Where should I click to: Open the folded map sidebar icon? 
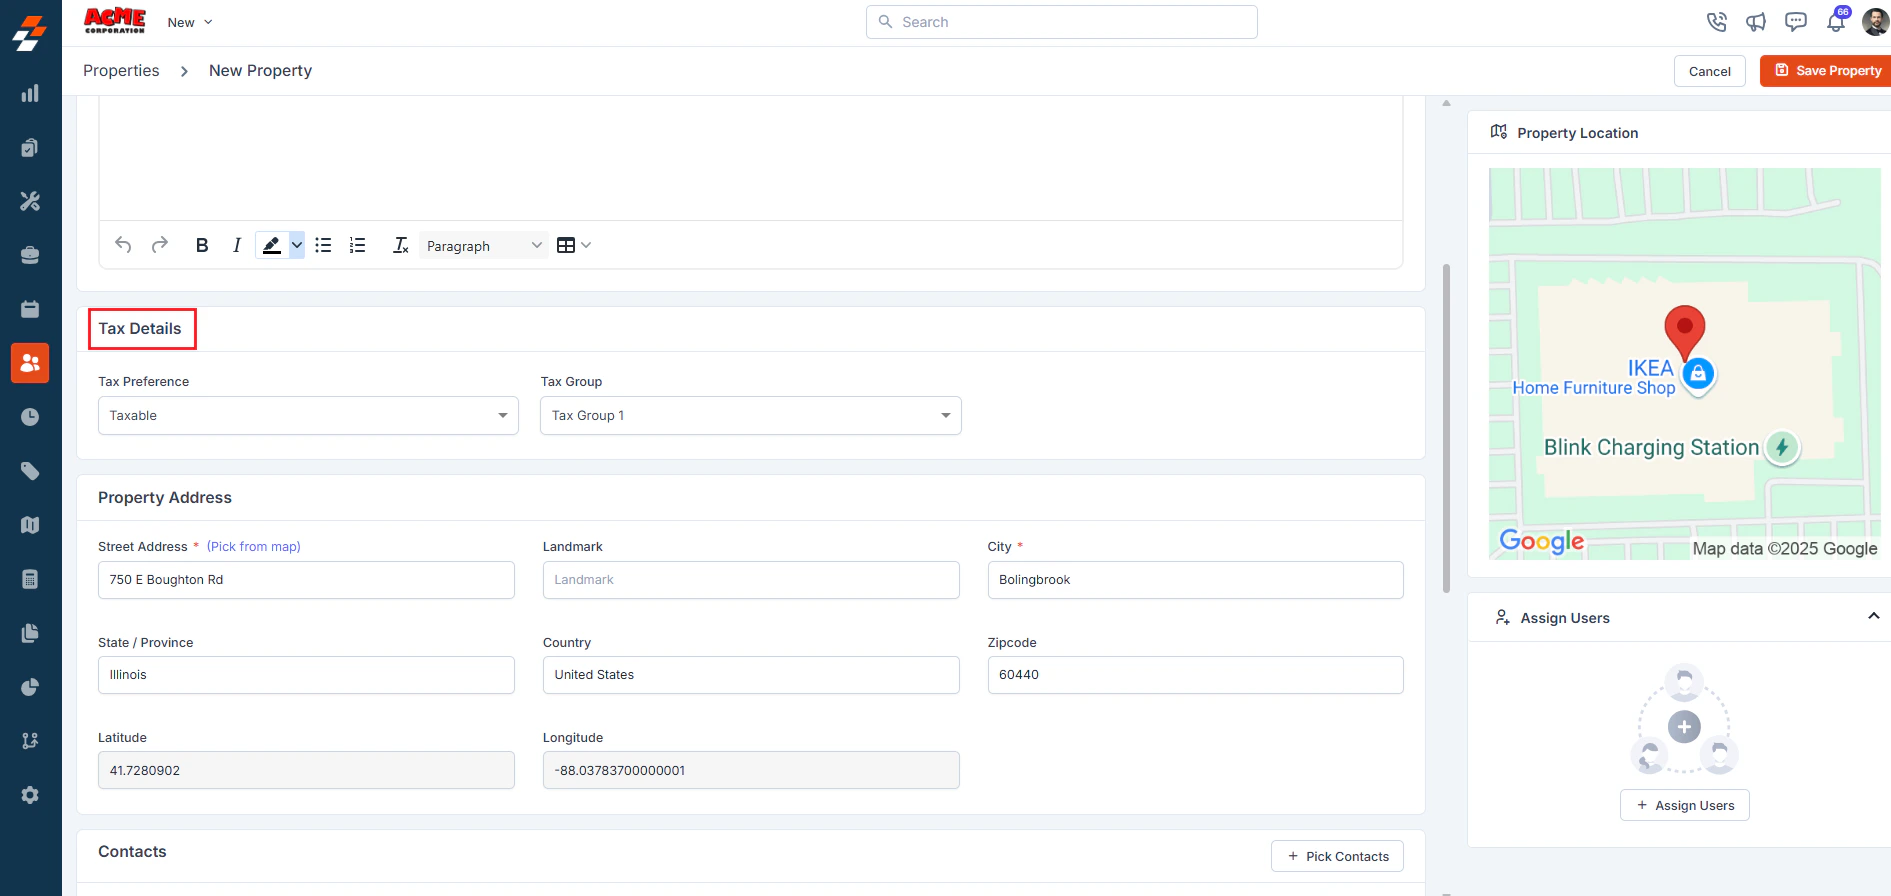coord(30,525)
